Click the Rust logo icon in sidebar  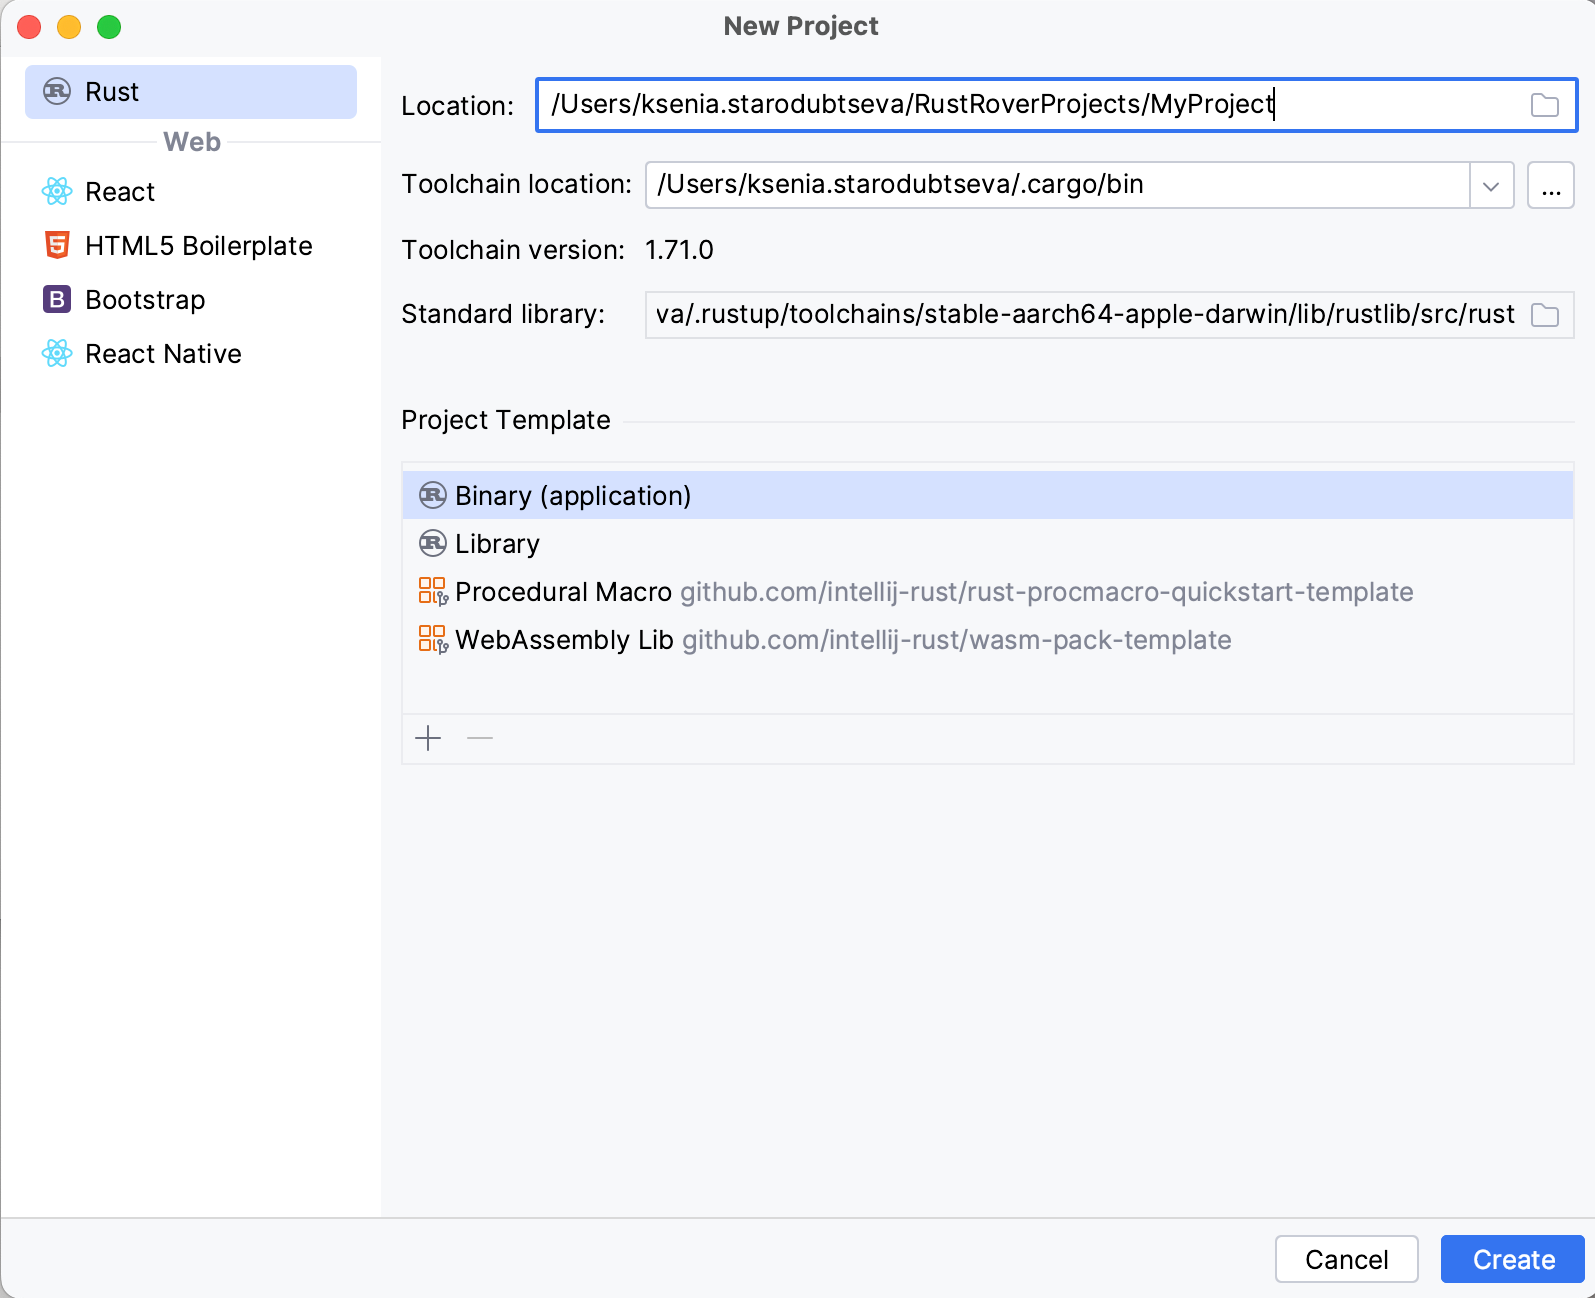pyautogui.click(x=57, y=92)
